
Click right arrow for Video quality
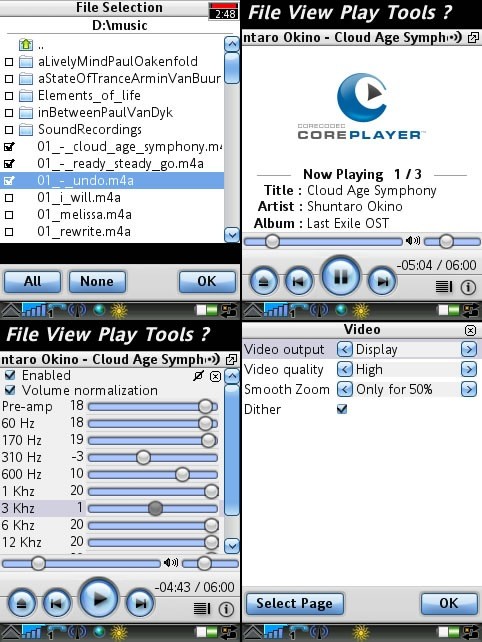coord(469,369)
